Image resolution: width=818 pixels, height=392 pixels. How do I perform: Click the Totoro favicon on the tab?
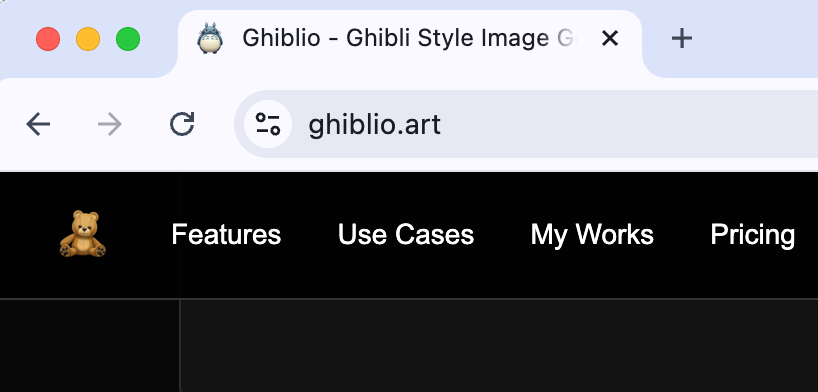click(x=210, y=38)
